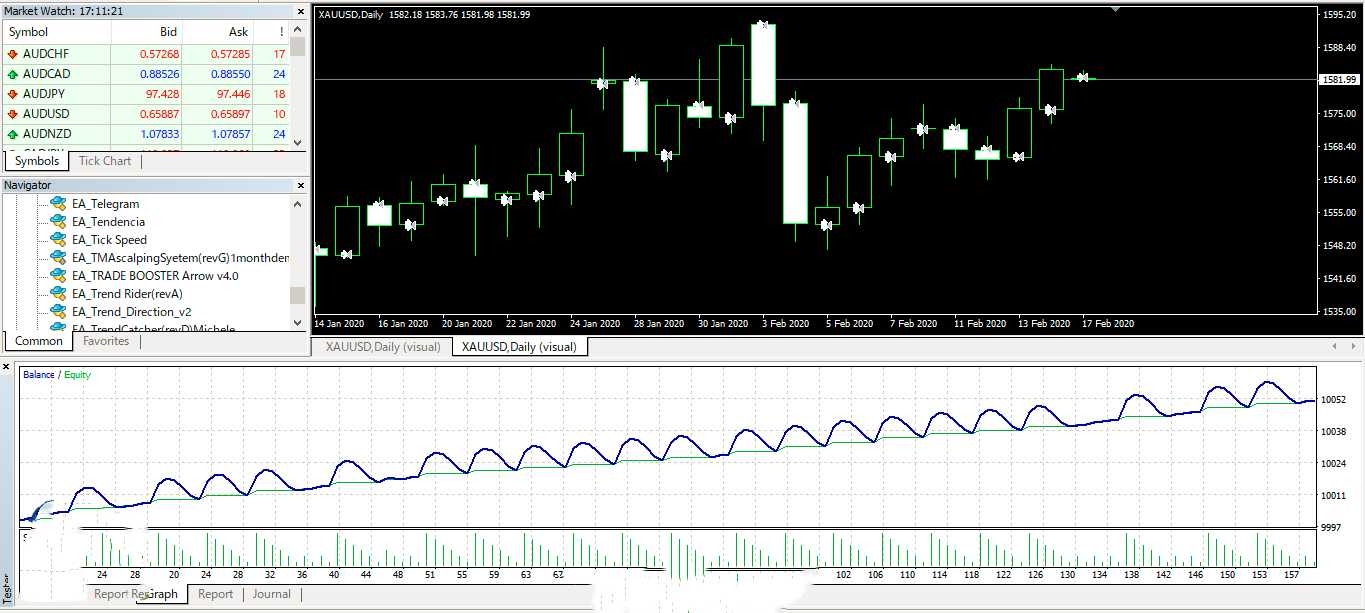Click the up arrow icon beside AUDNZD
The width and height of the screenshot is (1365, 613).
pyautogui.click(x=13, y=134)
